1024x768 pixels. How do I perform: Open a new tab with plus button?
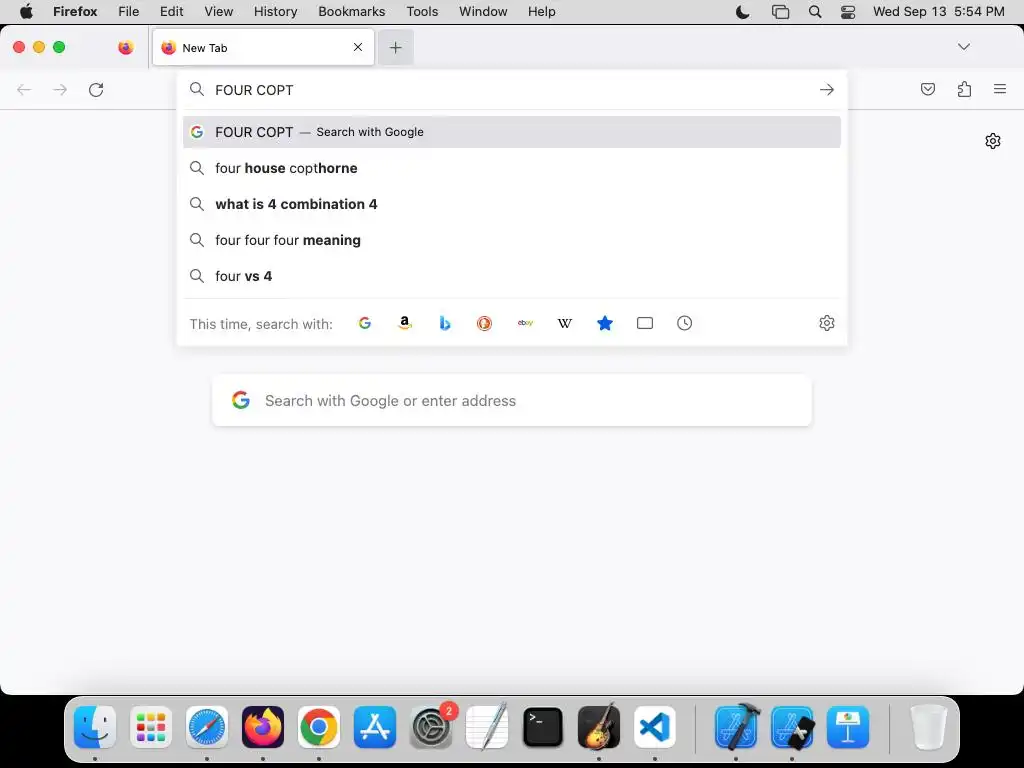pyautogui.click(x=396, y=47)
